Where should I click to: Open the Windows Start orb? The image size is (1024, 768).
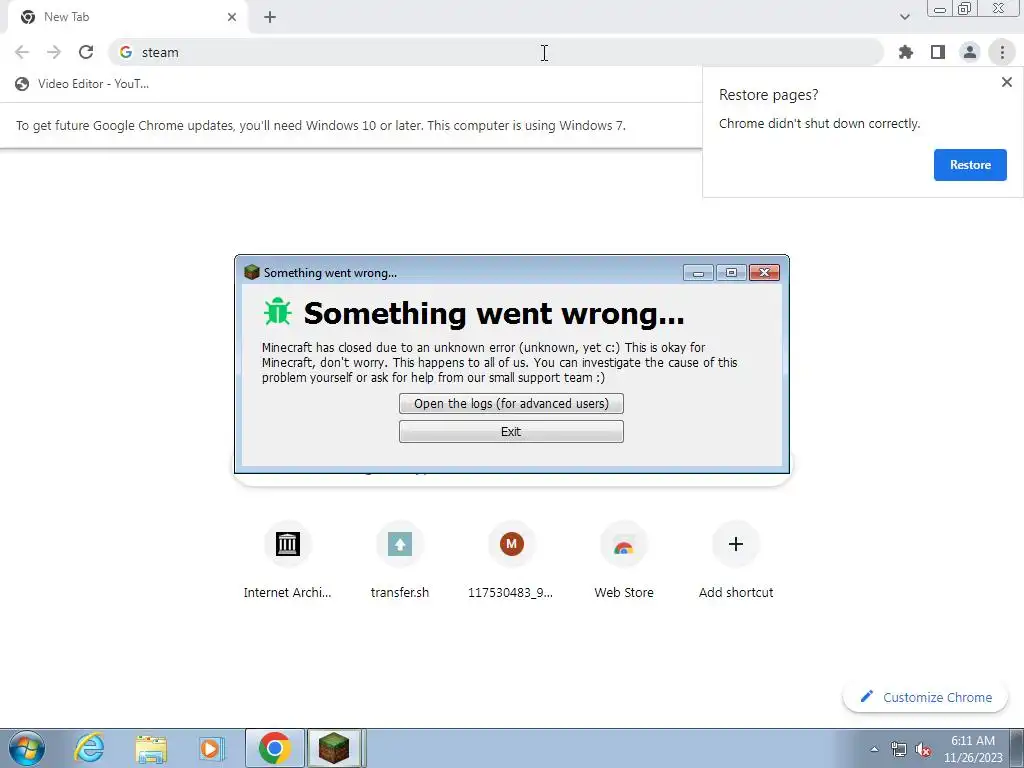(x=27, y=748)
